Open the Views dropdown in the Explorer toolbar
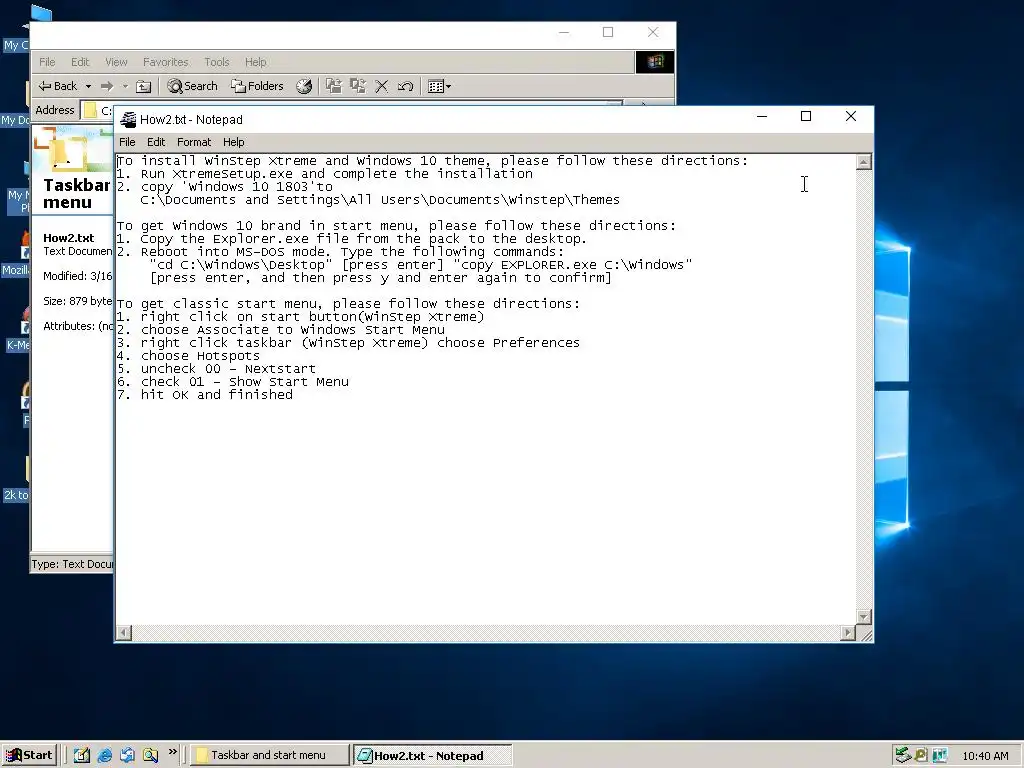Viewport: 1024px width, 768px height. click(x=439, y=86)
